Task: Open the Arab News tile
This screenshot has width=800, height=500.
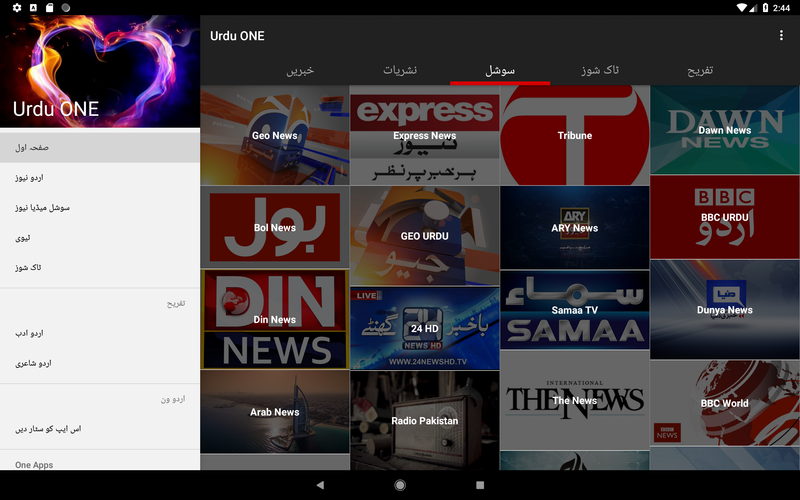Action: pos(274,412)
